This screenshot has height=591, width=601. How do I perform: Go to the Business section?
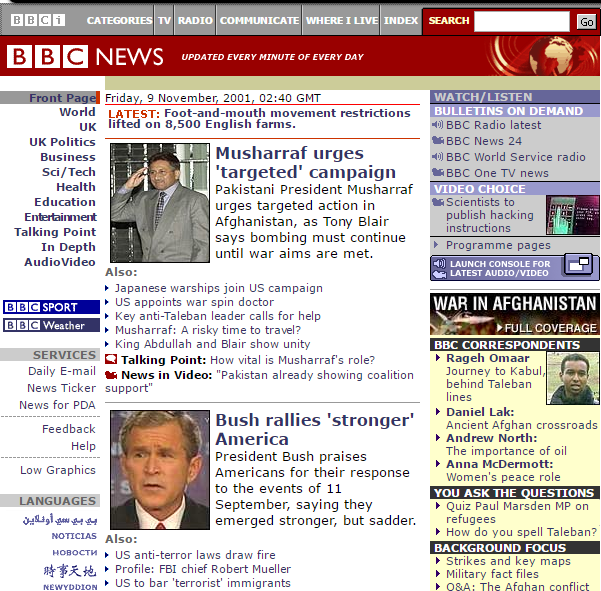tap(68, 157)
